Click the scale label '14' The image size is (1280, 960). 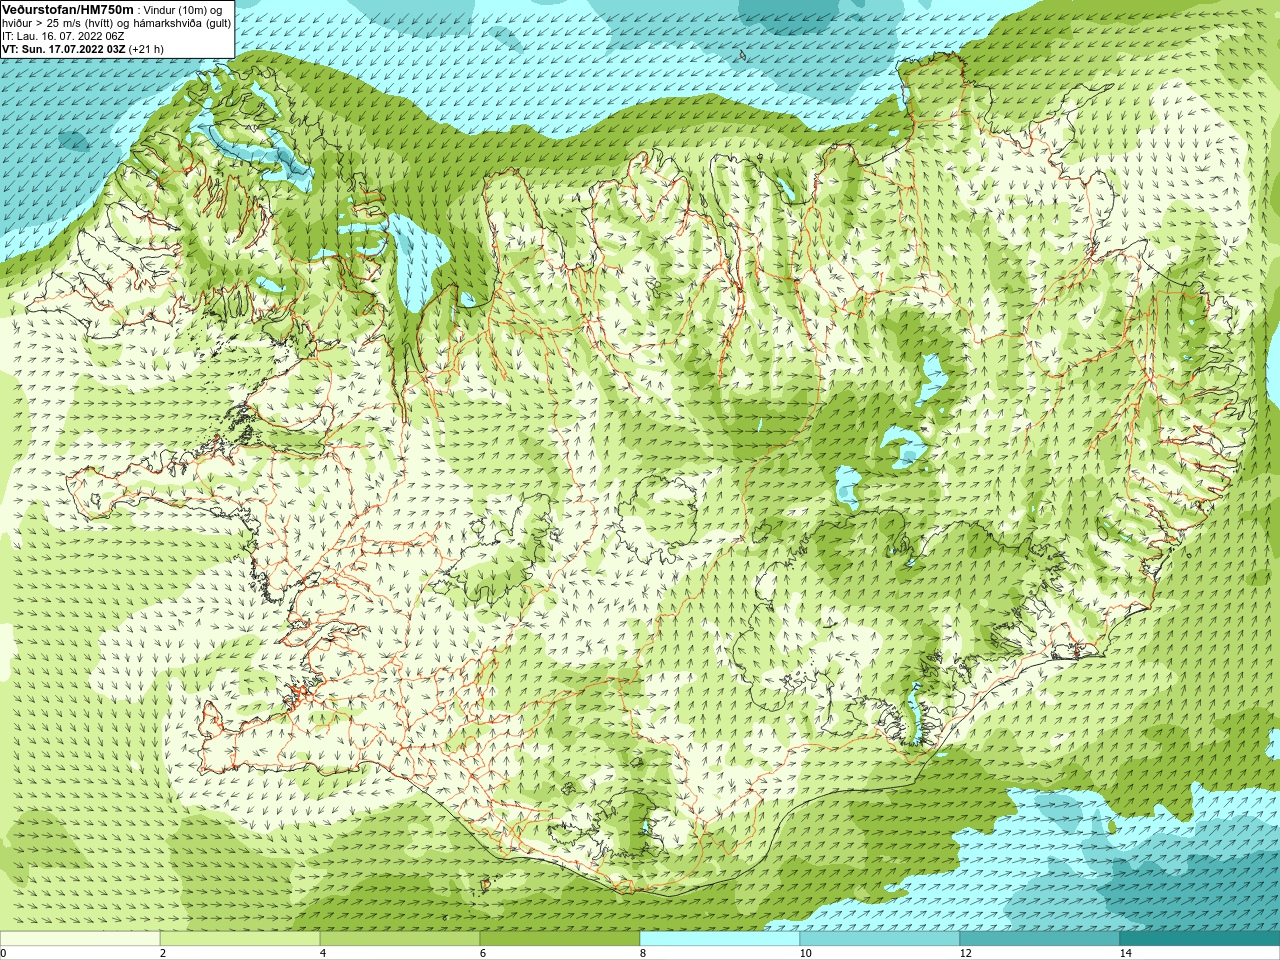point(1125,953)
